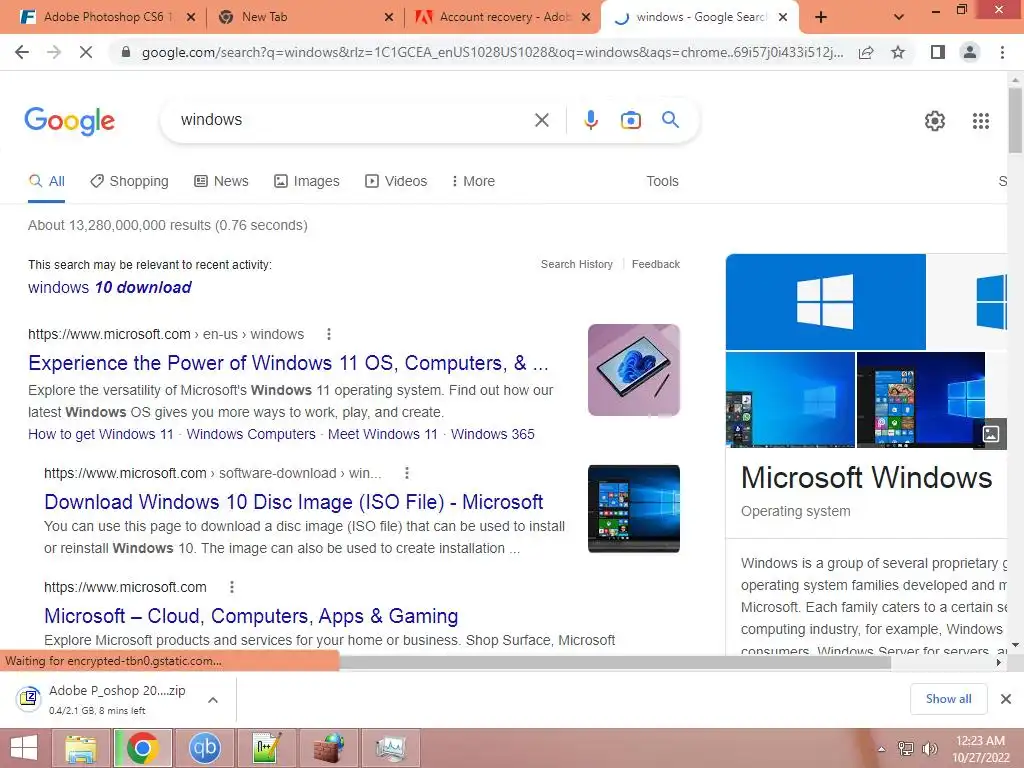
Task: Close the downloads bar
Action: coord(1006,699)
